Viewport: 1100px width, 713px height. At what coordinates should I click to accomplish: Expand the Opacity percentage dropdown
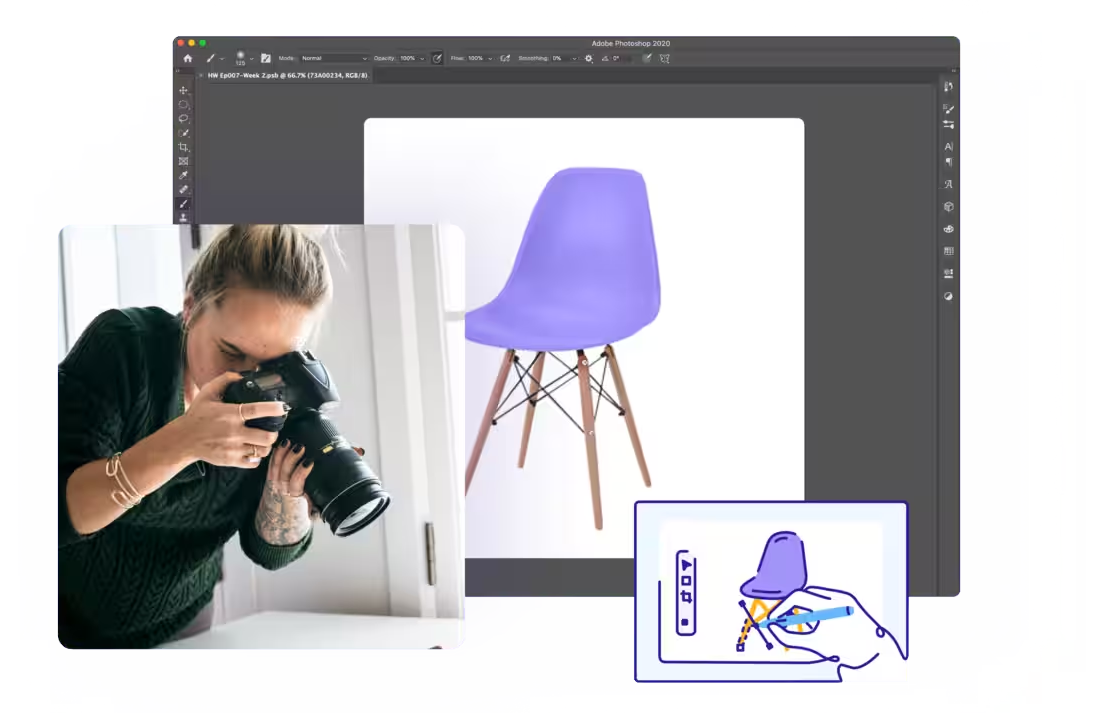point(422,58)
